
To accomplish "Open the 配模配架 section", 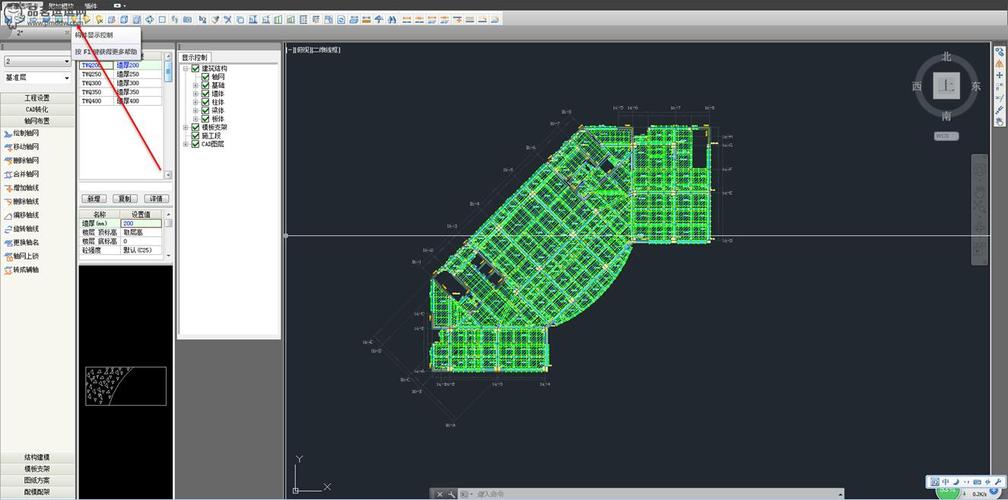I will (37, 492).
